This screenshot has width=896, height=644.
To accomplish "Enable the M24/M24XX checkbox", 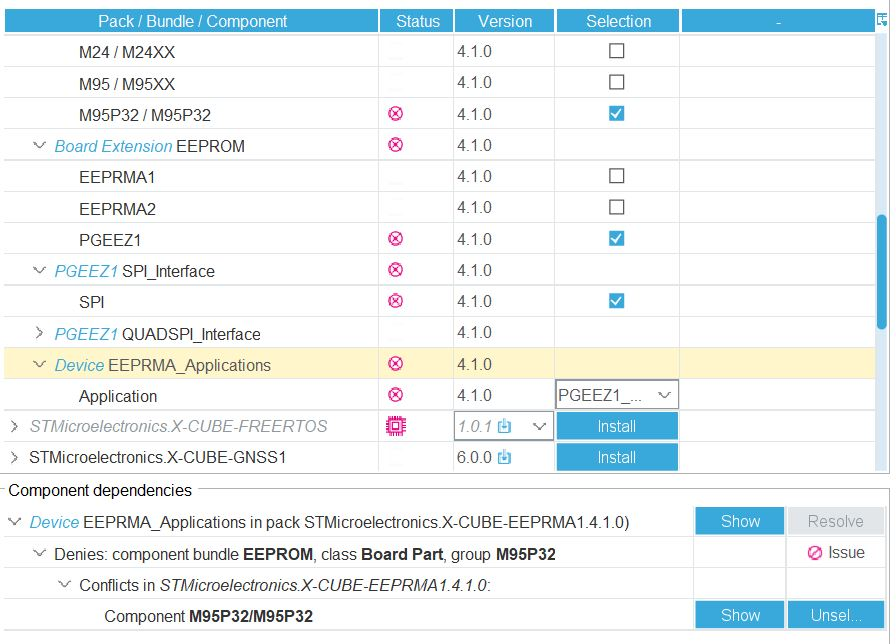I will 617,51.
